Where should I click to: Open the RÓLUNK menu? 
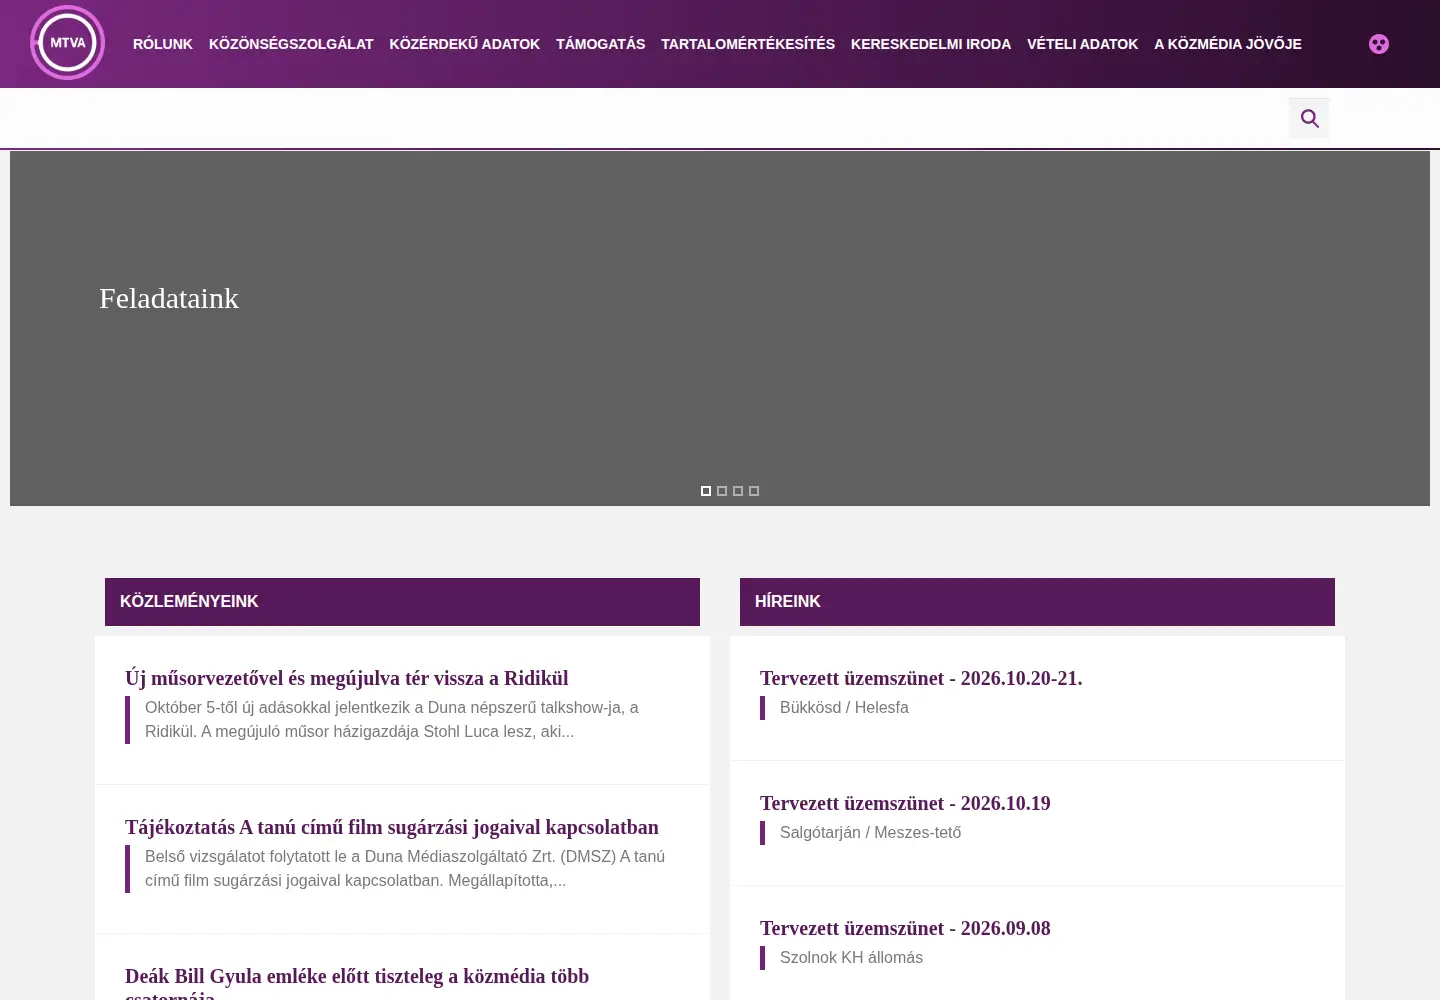pyautogui.click(x=163, y=44)
